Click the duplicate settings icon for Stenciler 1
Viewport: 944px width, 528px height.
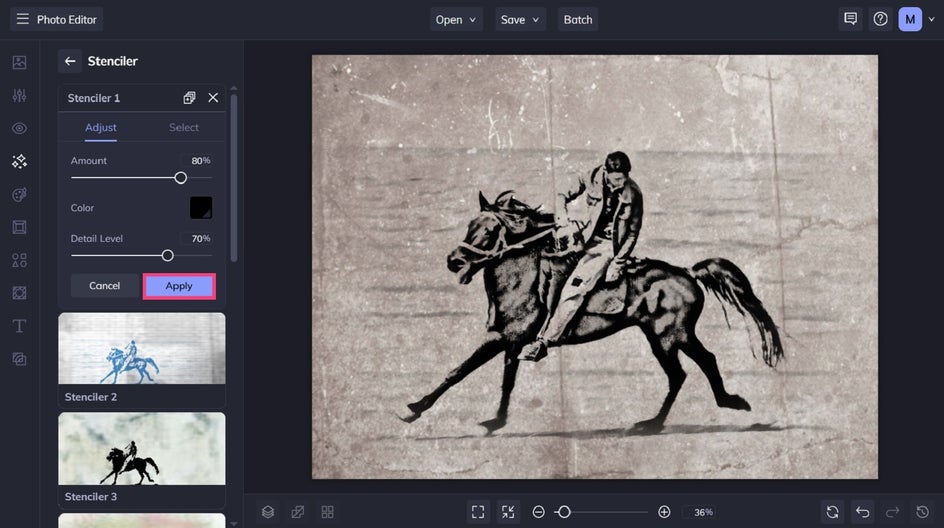click(189, 98)
